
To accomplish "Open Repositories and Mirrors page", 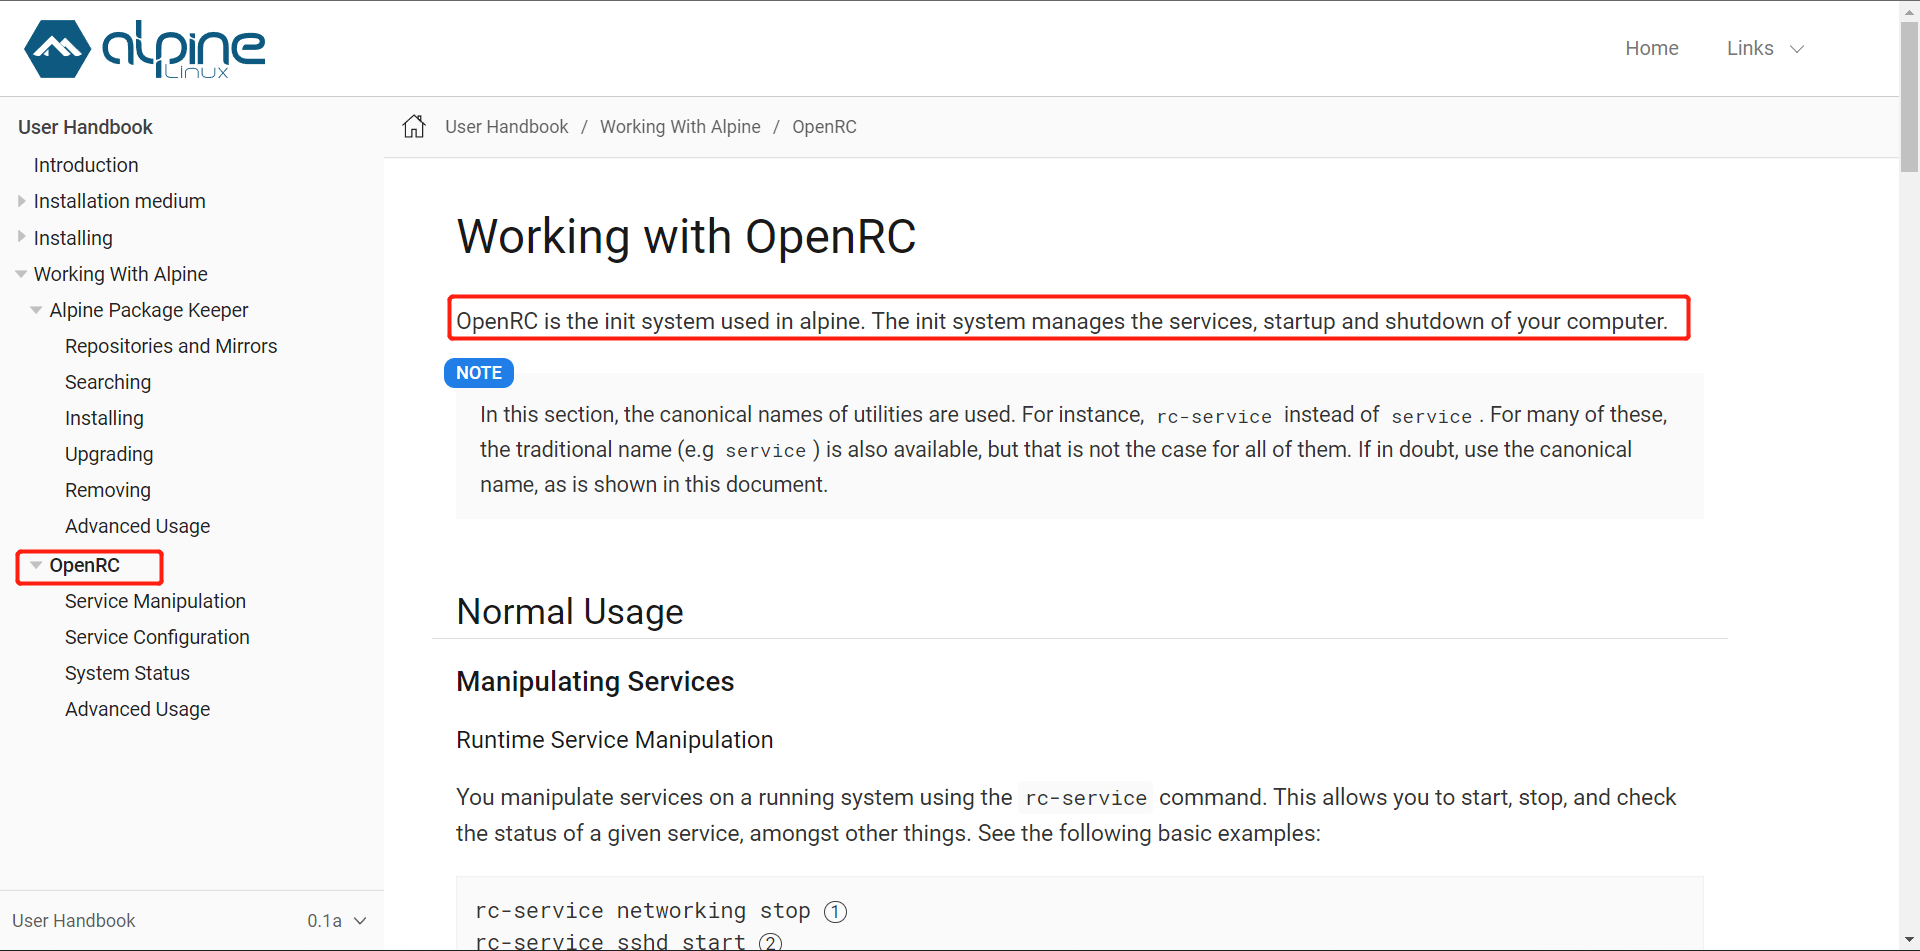I will 171,346.
